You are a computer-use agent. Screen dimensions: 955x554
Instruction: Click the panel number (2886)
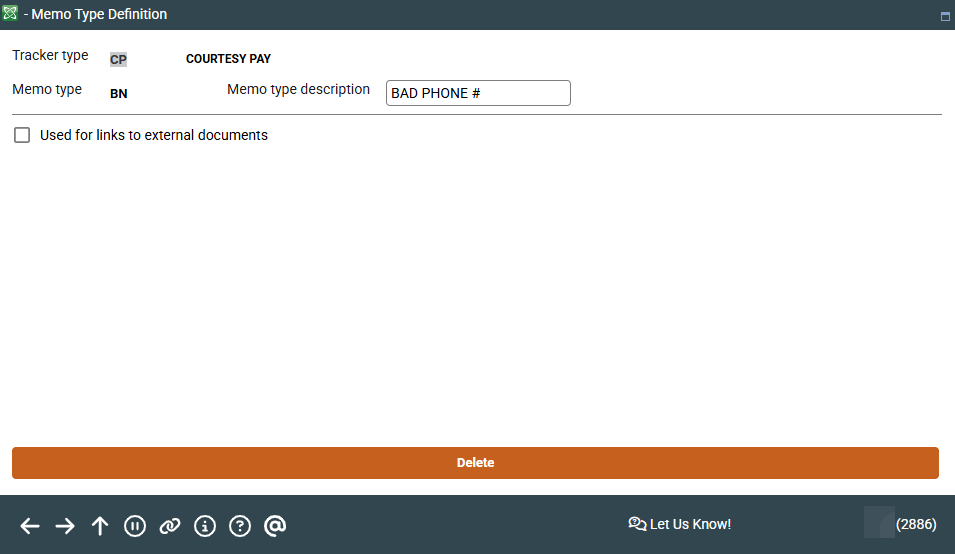tap(916, 524)
